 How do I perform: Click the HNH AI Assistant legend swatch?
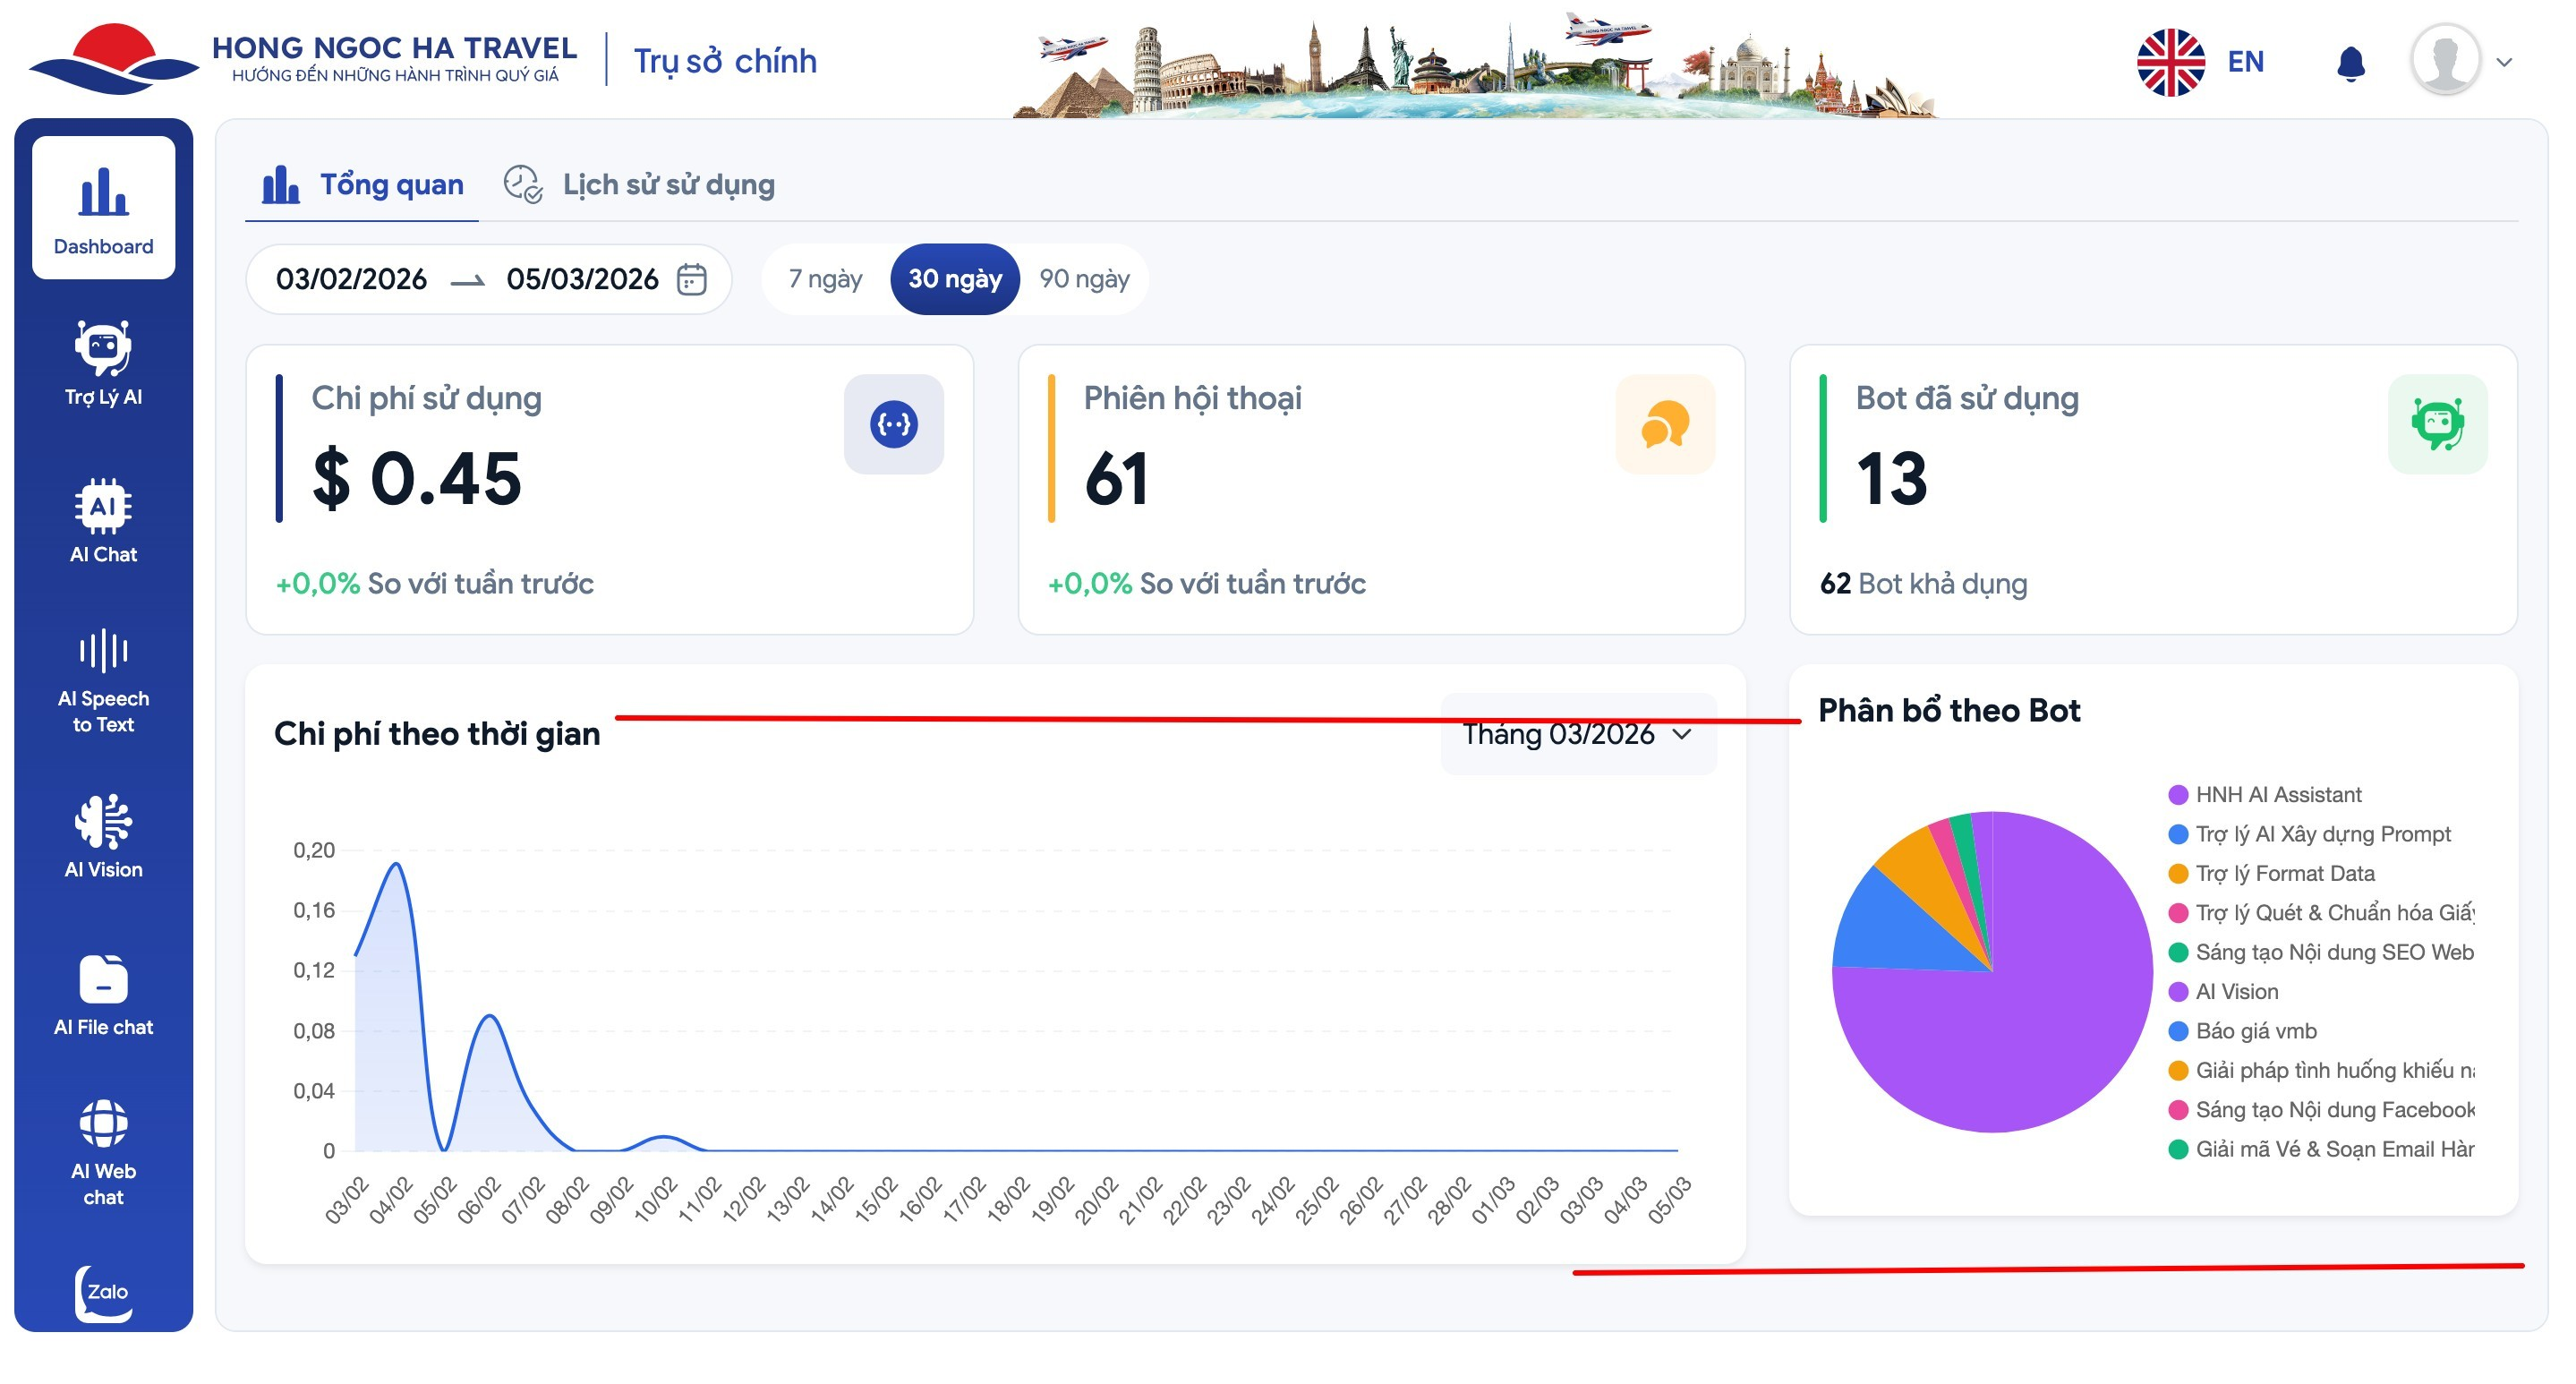pyautogui.click(x=2177, y=795)
